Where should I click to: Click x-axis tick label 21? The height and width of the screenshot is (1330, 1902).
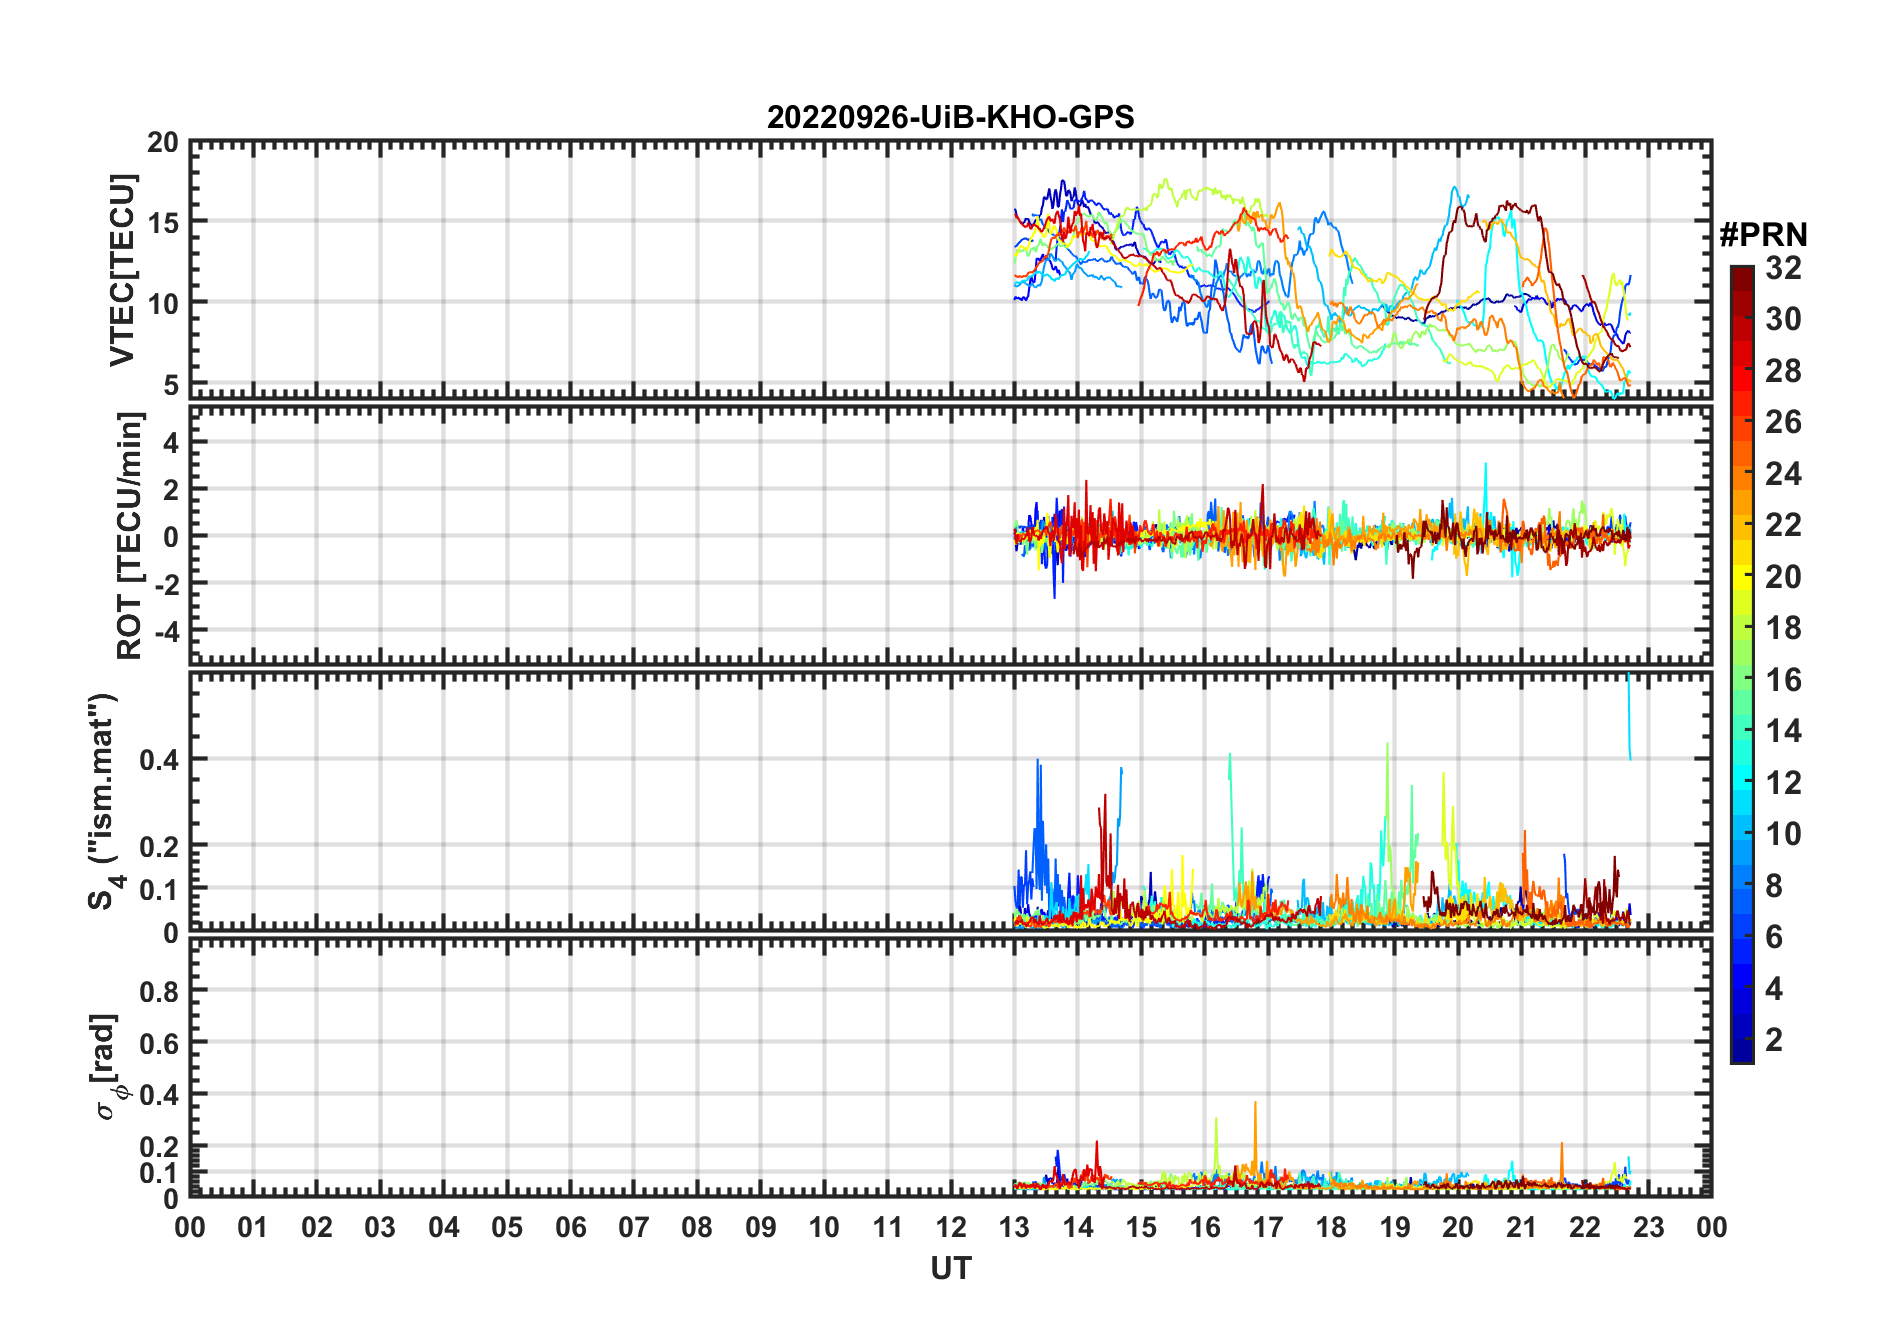[x=1521, y=1227]
